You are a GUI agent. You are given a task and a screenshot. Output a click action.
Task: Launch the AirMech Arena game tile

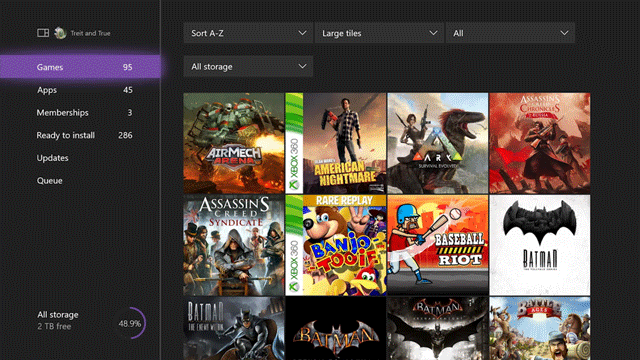tap(233, 143)
